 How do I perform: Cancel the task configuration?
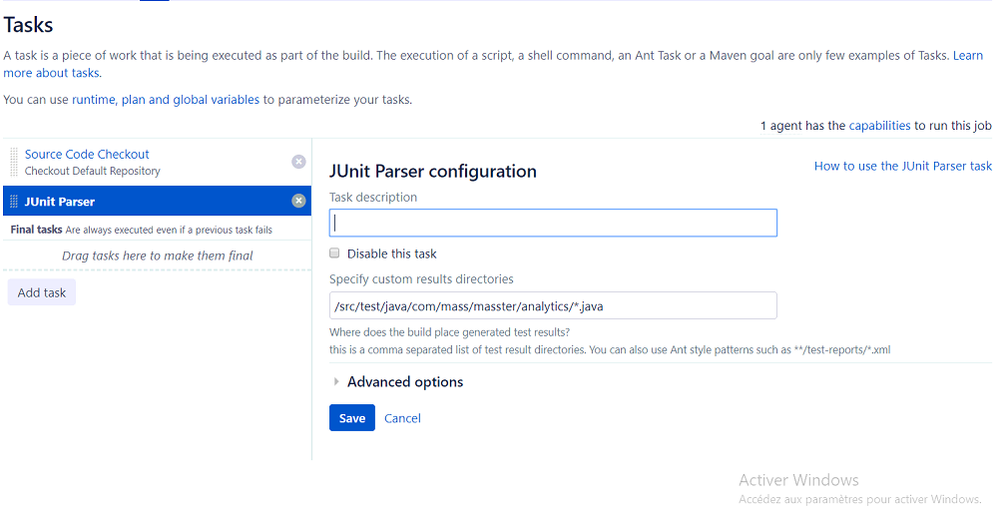[x=402, y=418]
